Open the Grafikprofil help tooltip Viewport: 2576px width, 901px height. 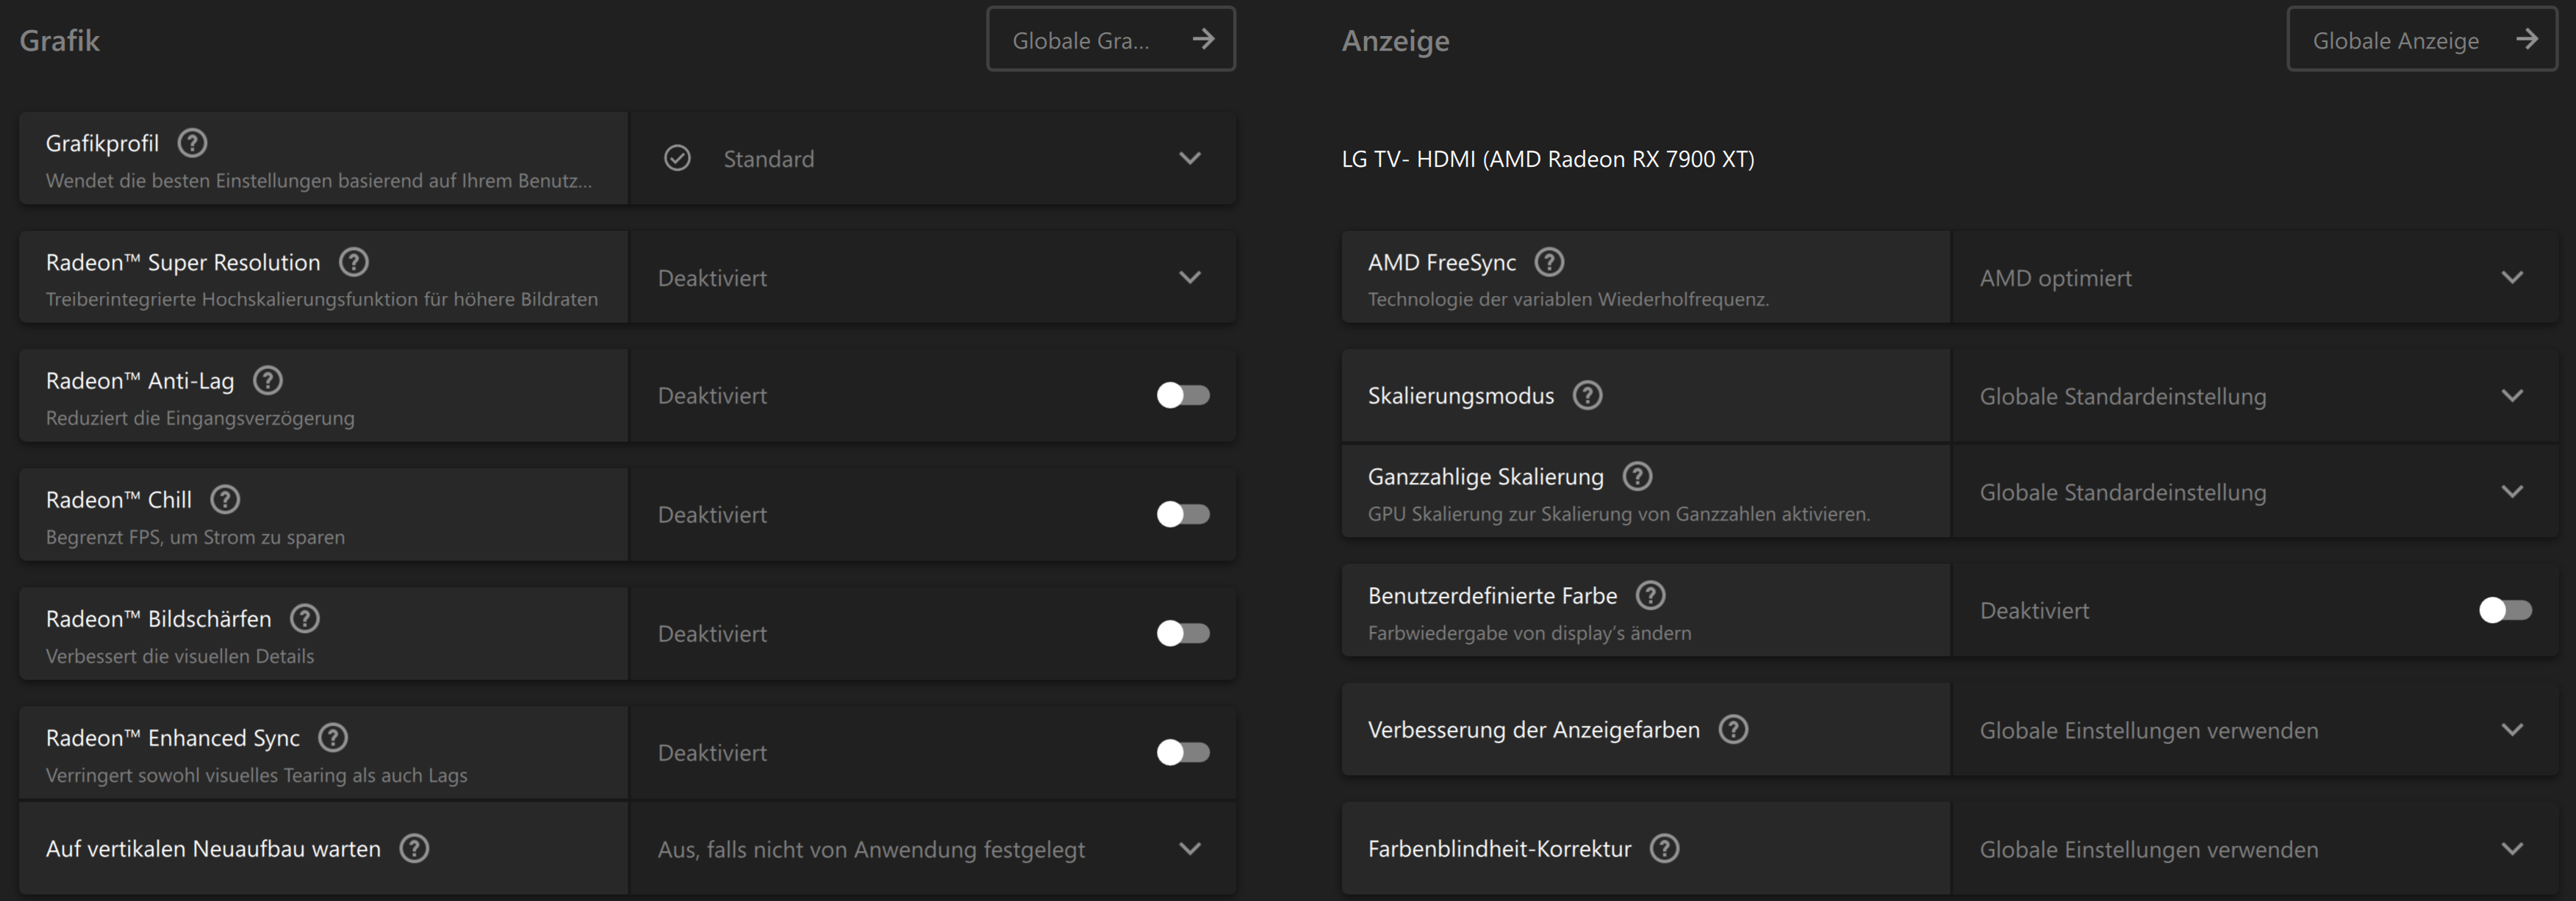(x=191, y=143)
